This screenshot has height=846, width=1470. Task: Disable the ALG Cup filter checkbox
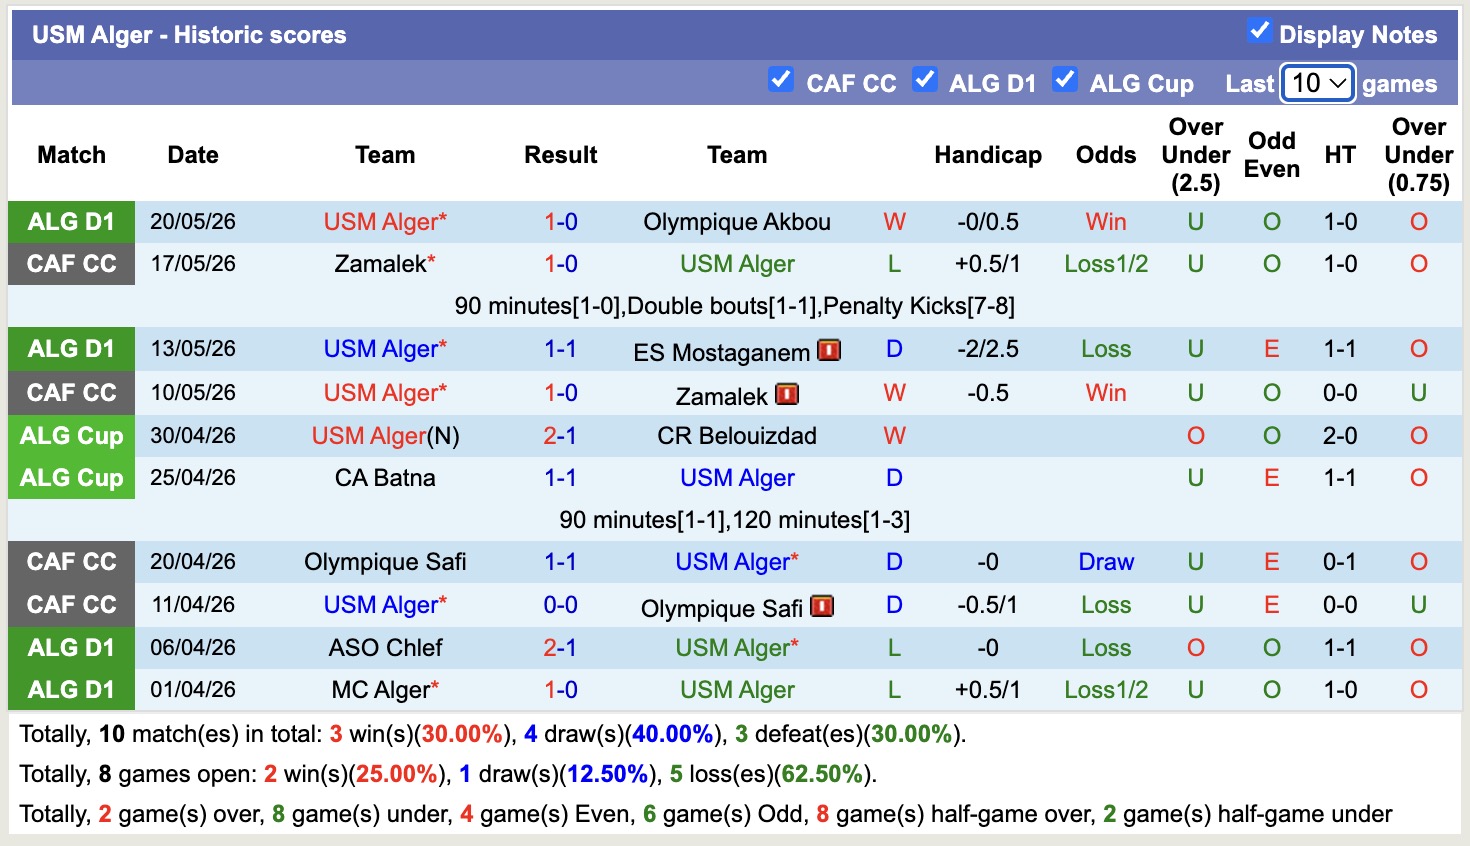(1065, 79)
